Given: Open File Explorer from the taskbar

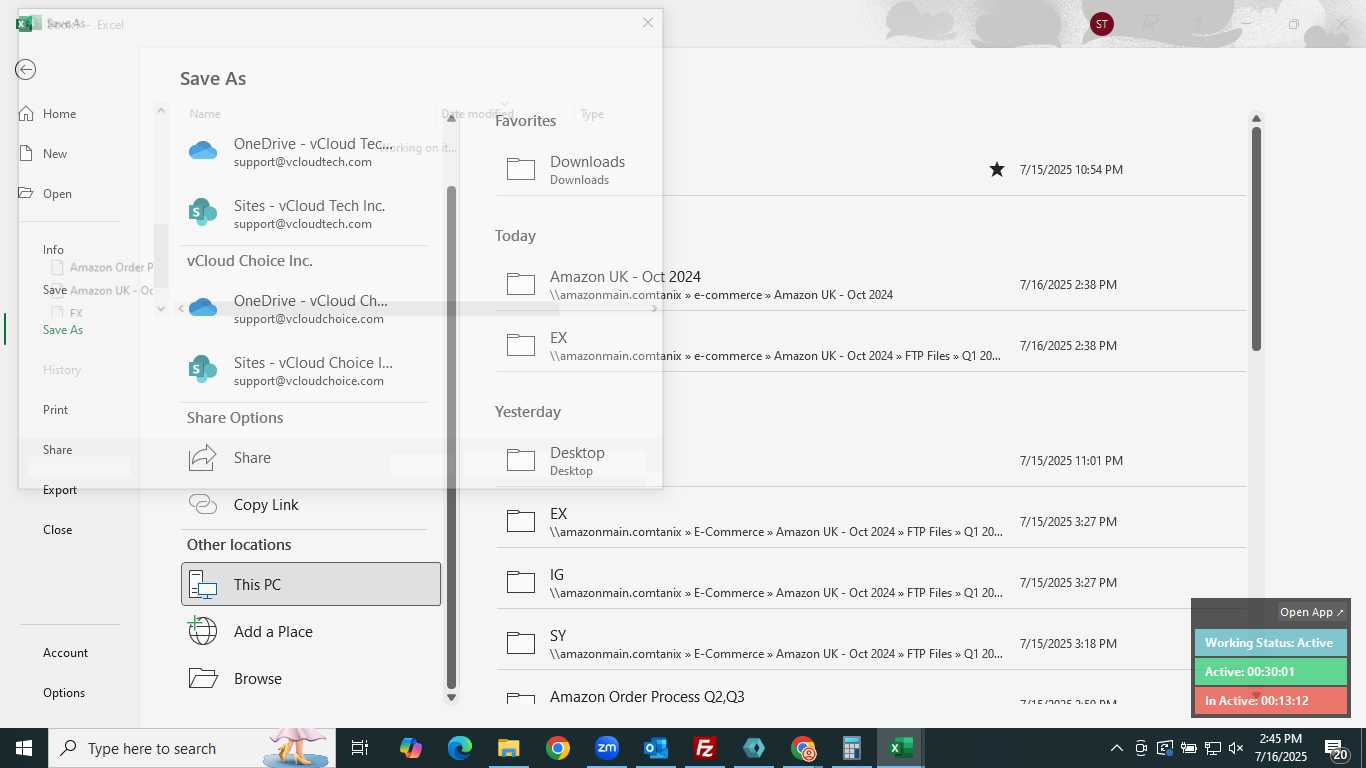Looking at the screenshot, I should (508, 748).
